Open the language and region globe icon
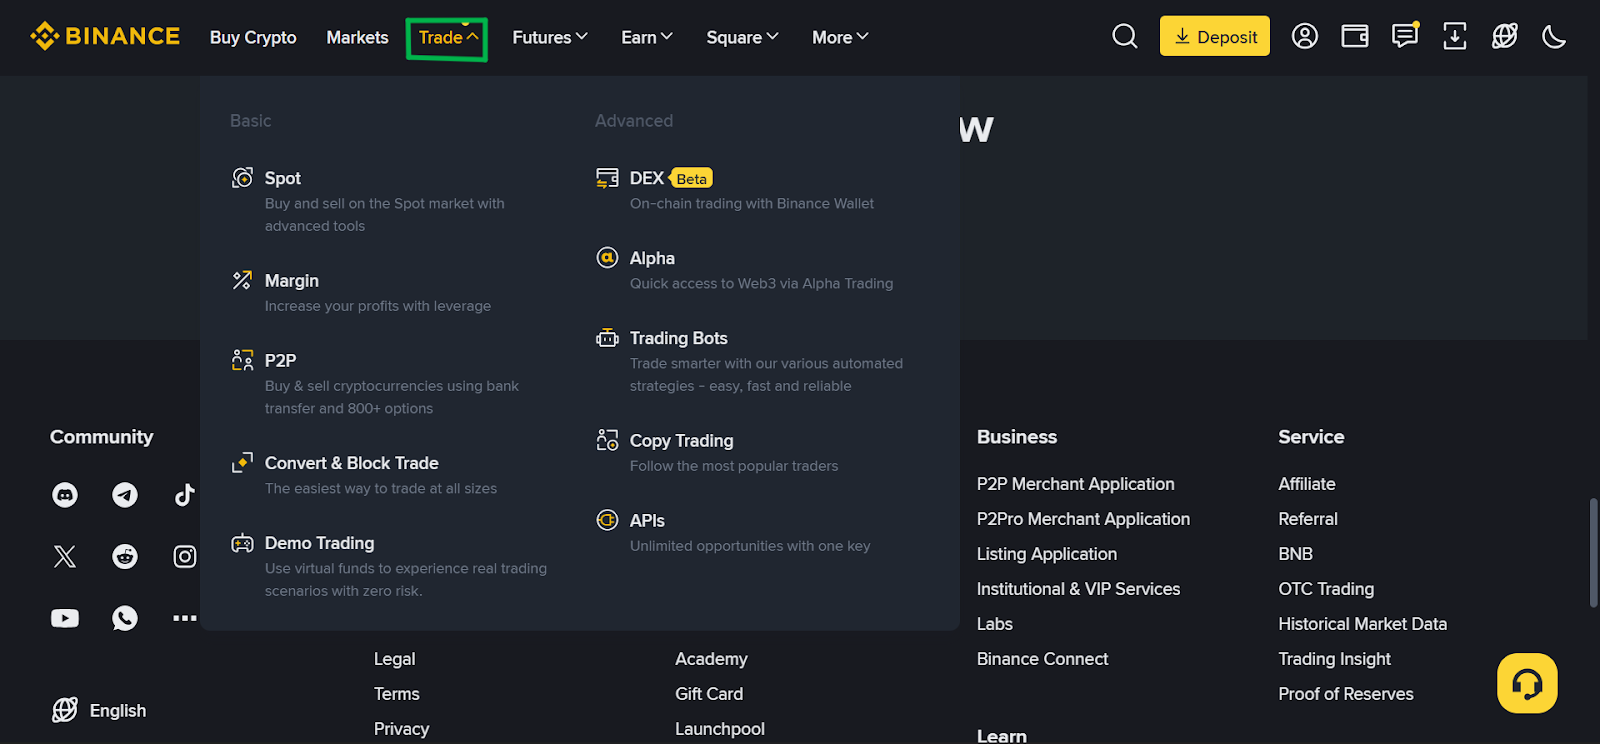The height and width of the screenshot is (744, 1600). point(1503,36)
